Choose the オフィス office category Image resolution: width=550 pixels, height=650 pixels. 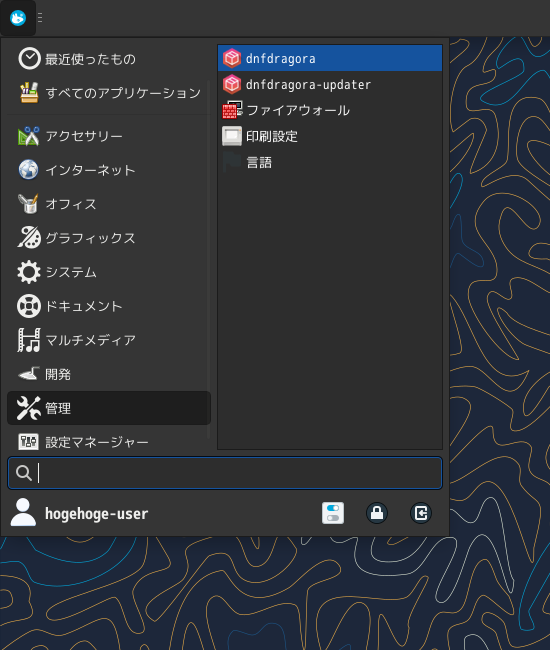click(x=109, y=204)
